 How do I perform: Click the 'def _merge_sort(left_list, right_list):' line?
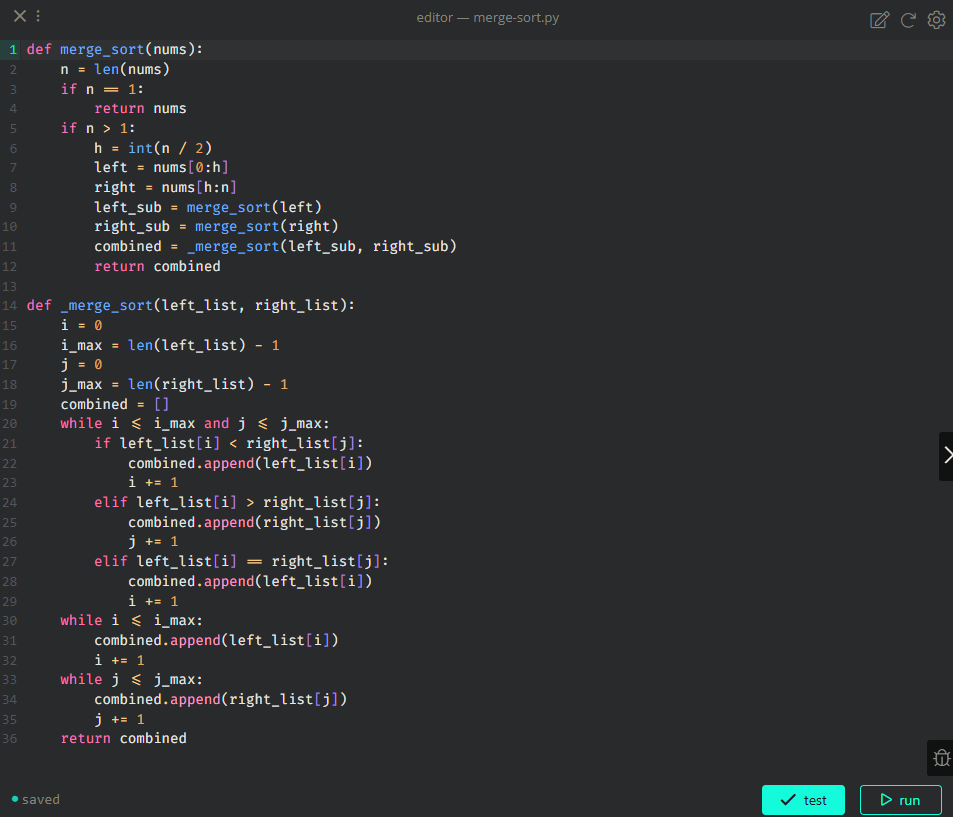190,305
